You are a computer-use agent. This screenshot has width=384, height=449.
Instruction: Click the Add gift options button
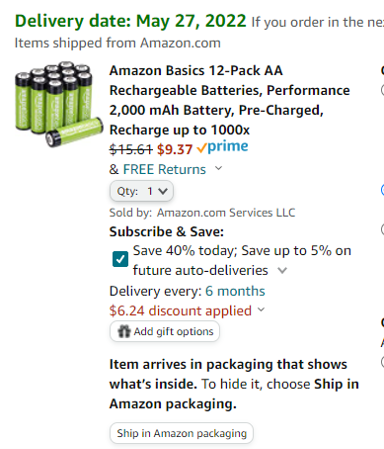[x=165, y=331]
